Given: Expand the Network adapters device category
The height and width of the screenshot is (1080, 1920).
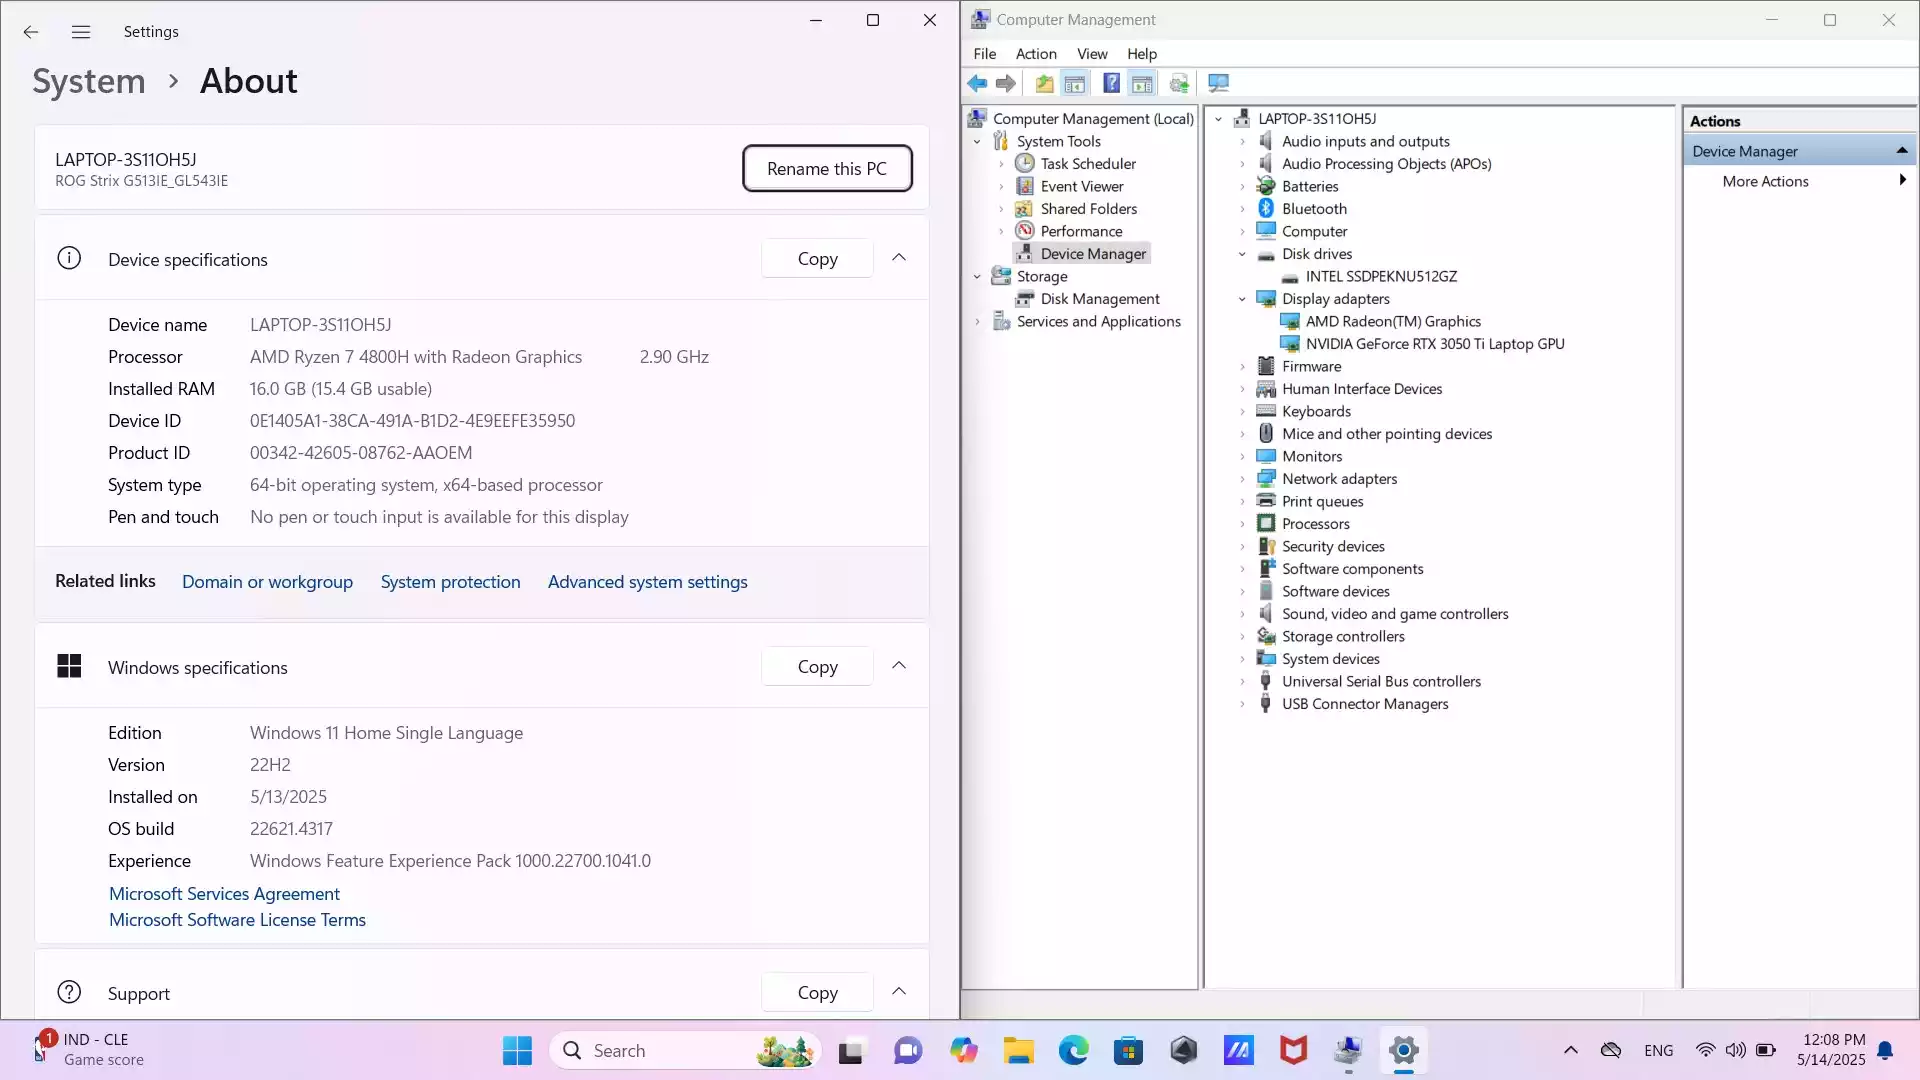Looking at the screenshot, I should (x=1243, y=480).
